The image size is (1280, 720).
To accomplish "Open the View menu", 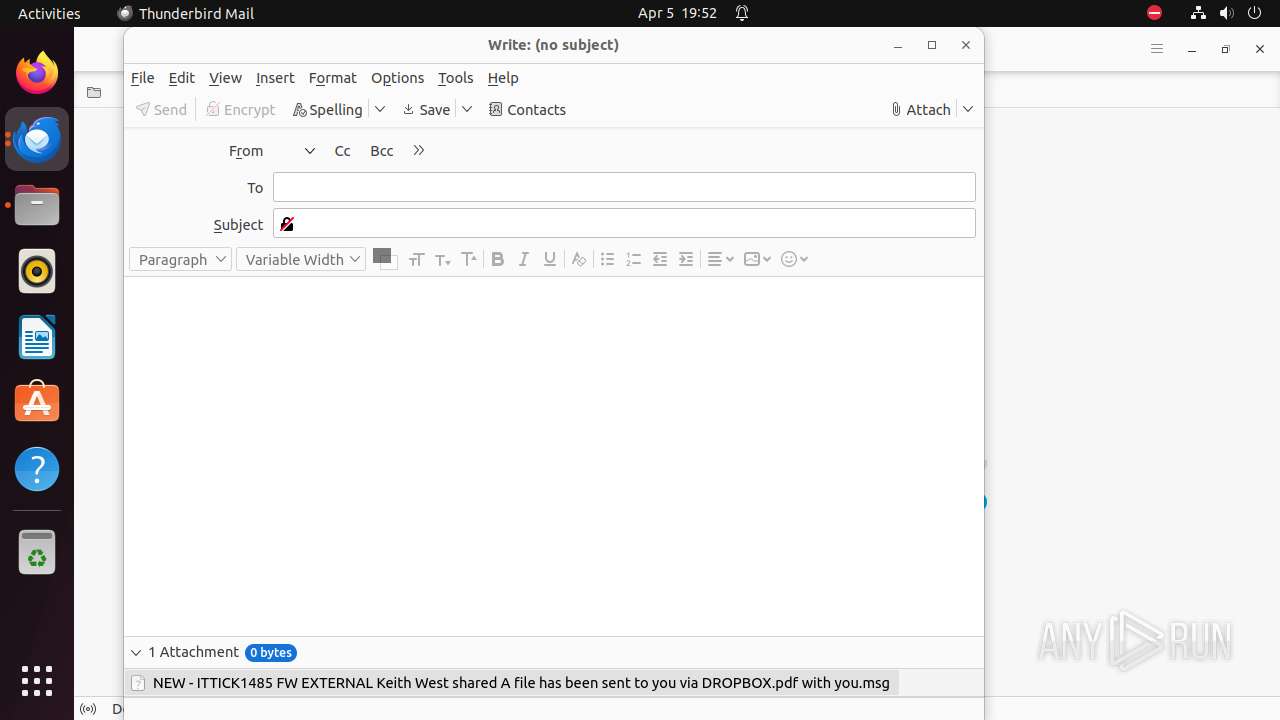I will pyautogui.click(x=225, y=78).
